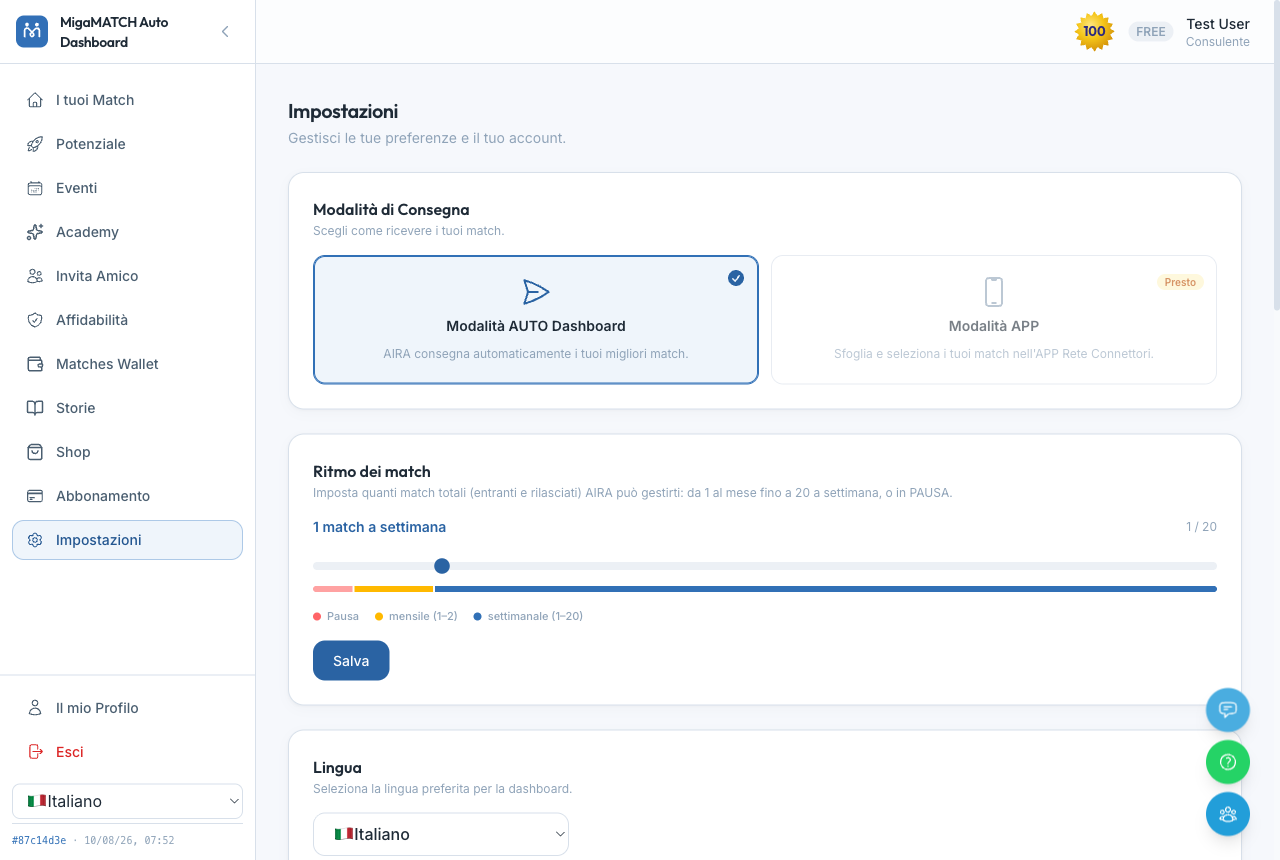Click the shield icon beside Affidabilità
The width and height of the screenshot is (1280, 860).
pyautogui.click(x=35, y=320)
